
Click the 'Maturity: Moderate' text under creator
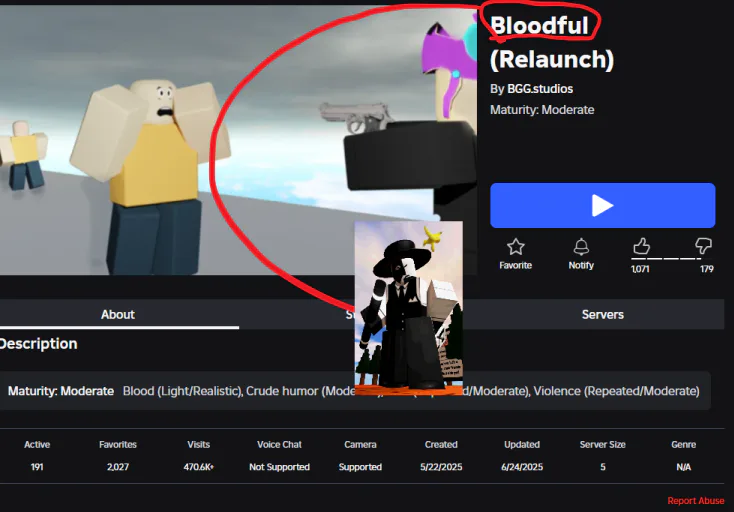click(x=542, y=110)
